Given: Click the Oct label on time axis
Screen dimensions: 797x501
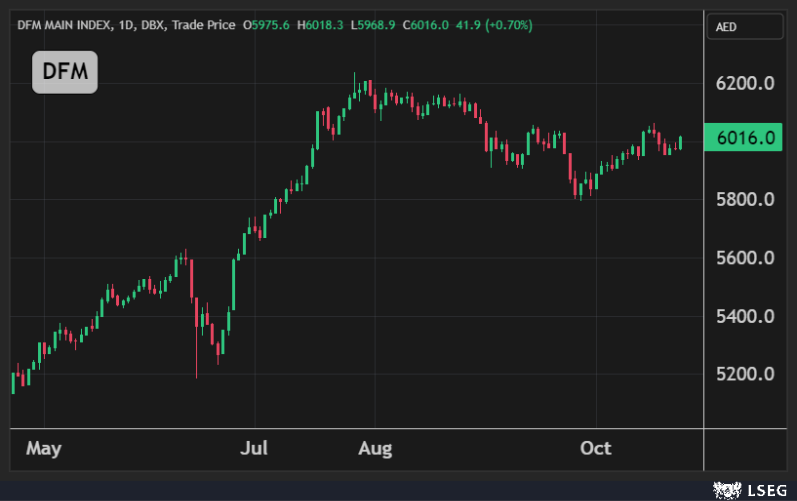Looking at the screenshot, I should pos(595,448).
